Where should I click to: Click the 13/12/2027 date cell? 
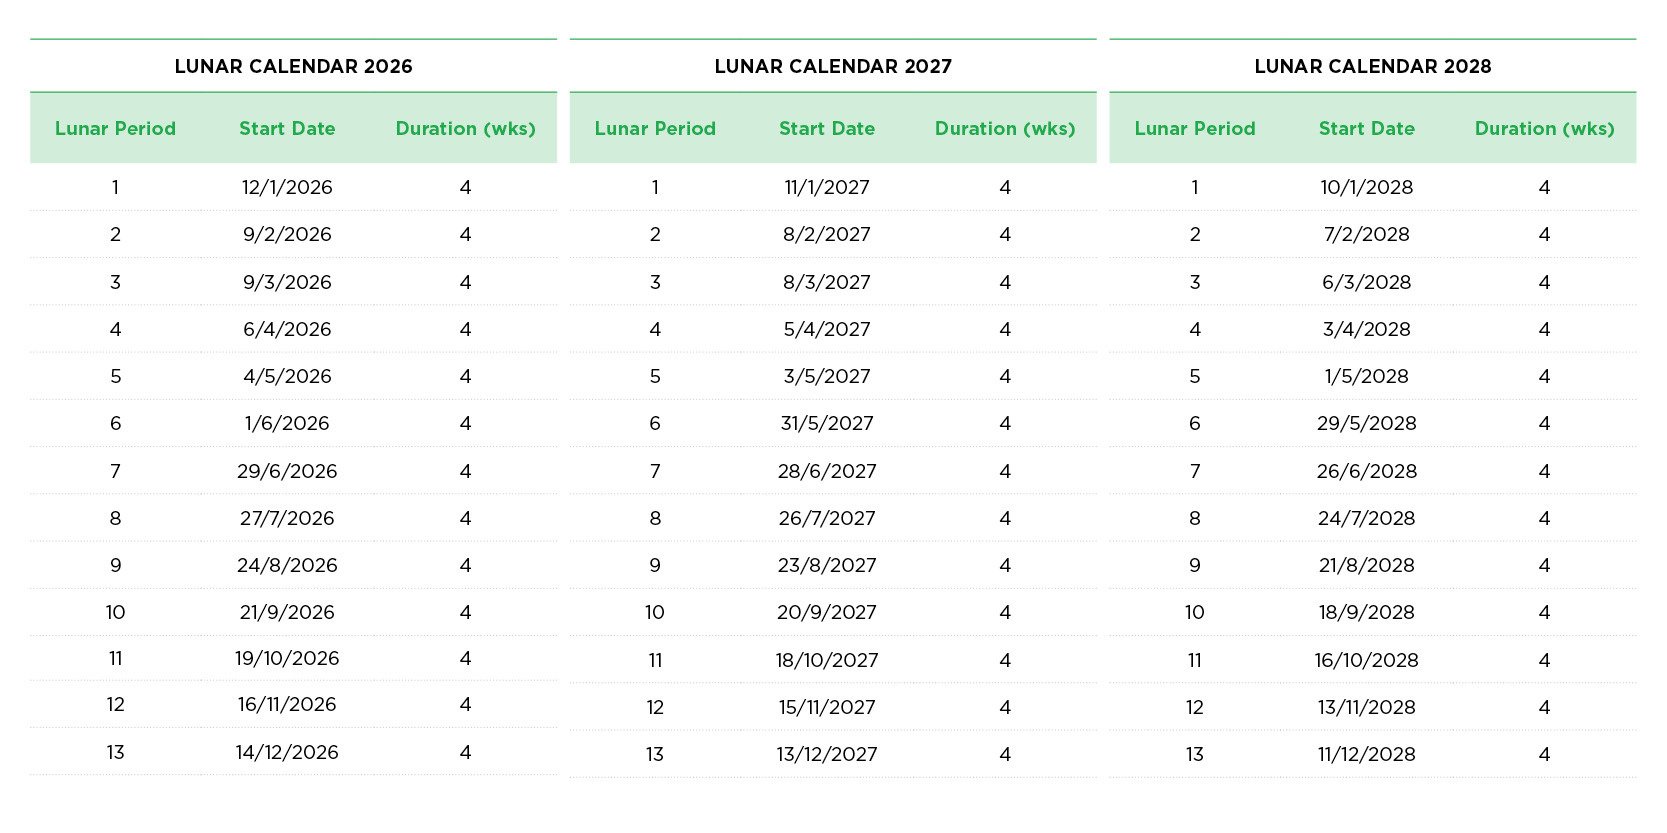(x=827, y=754)
